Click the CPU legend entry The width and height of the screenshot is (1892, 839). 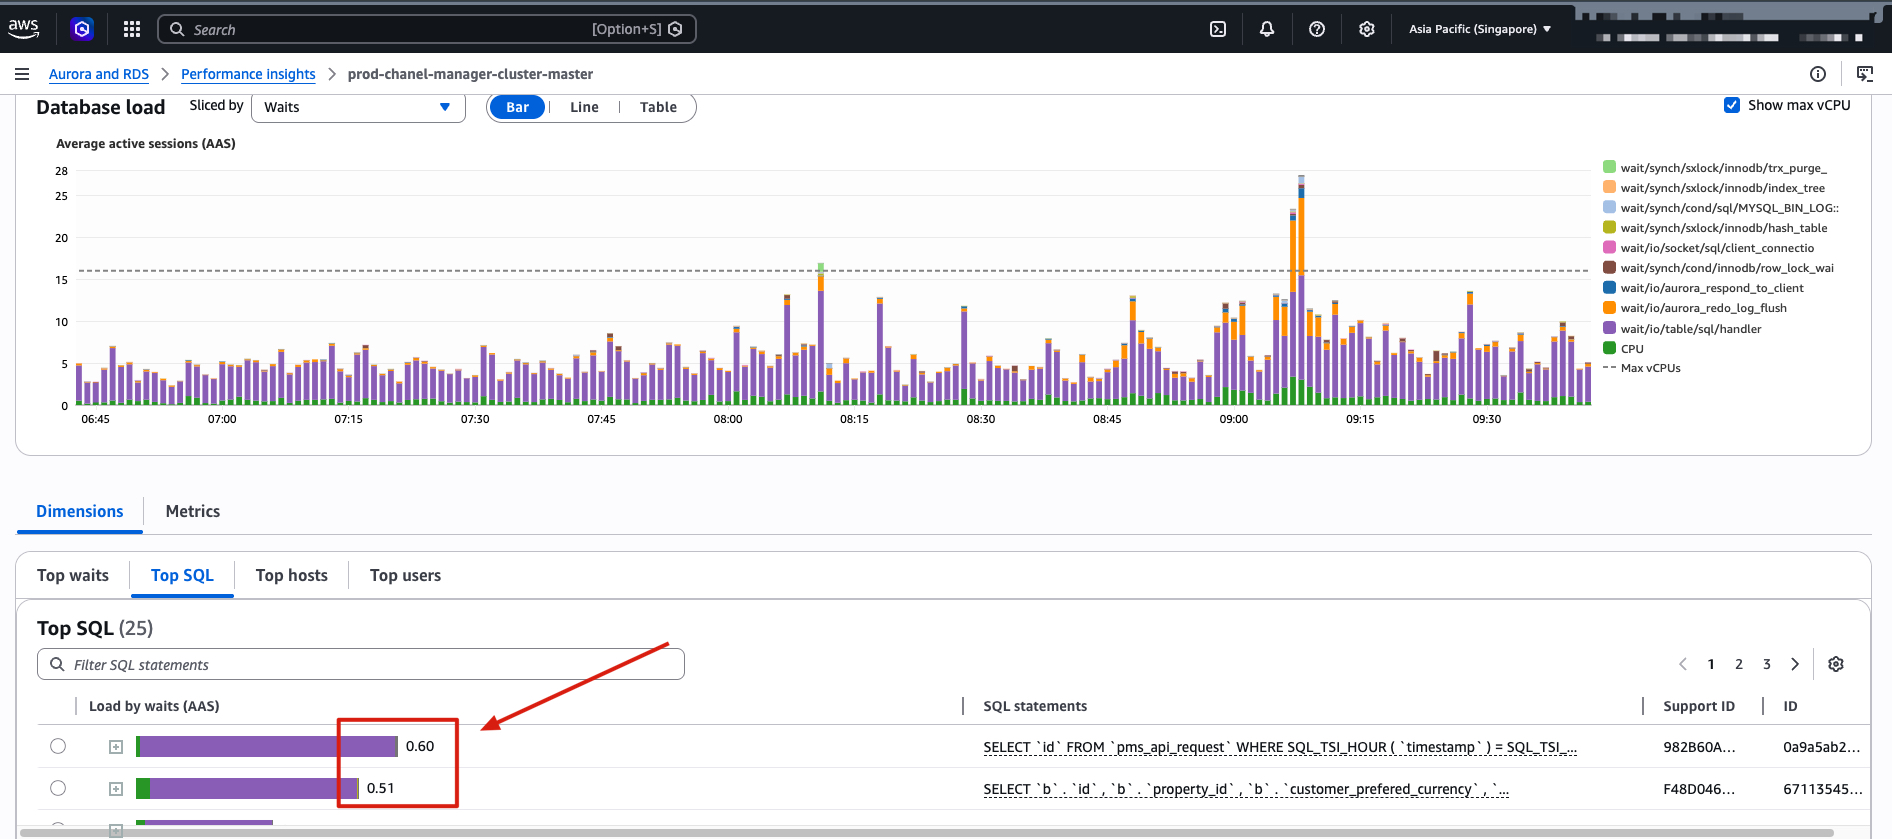tap(1623, 348)
